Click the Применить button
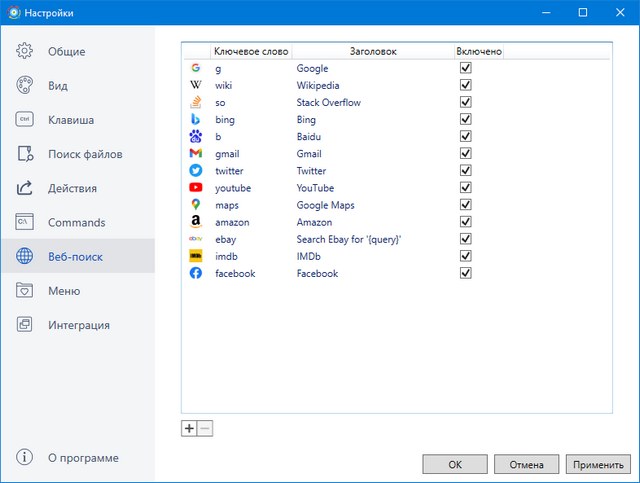Image resolution: width=640 pixels, height=483 pixels. click(x=600, y=465)
